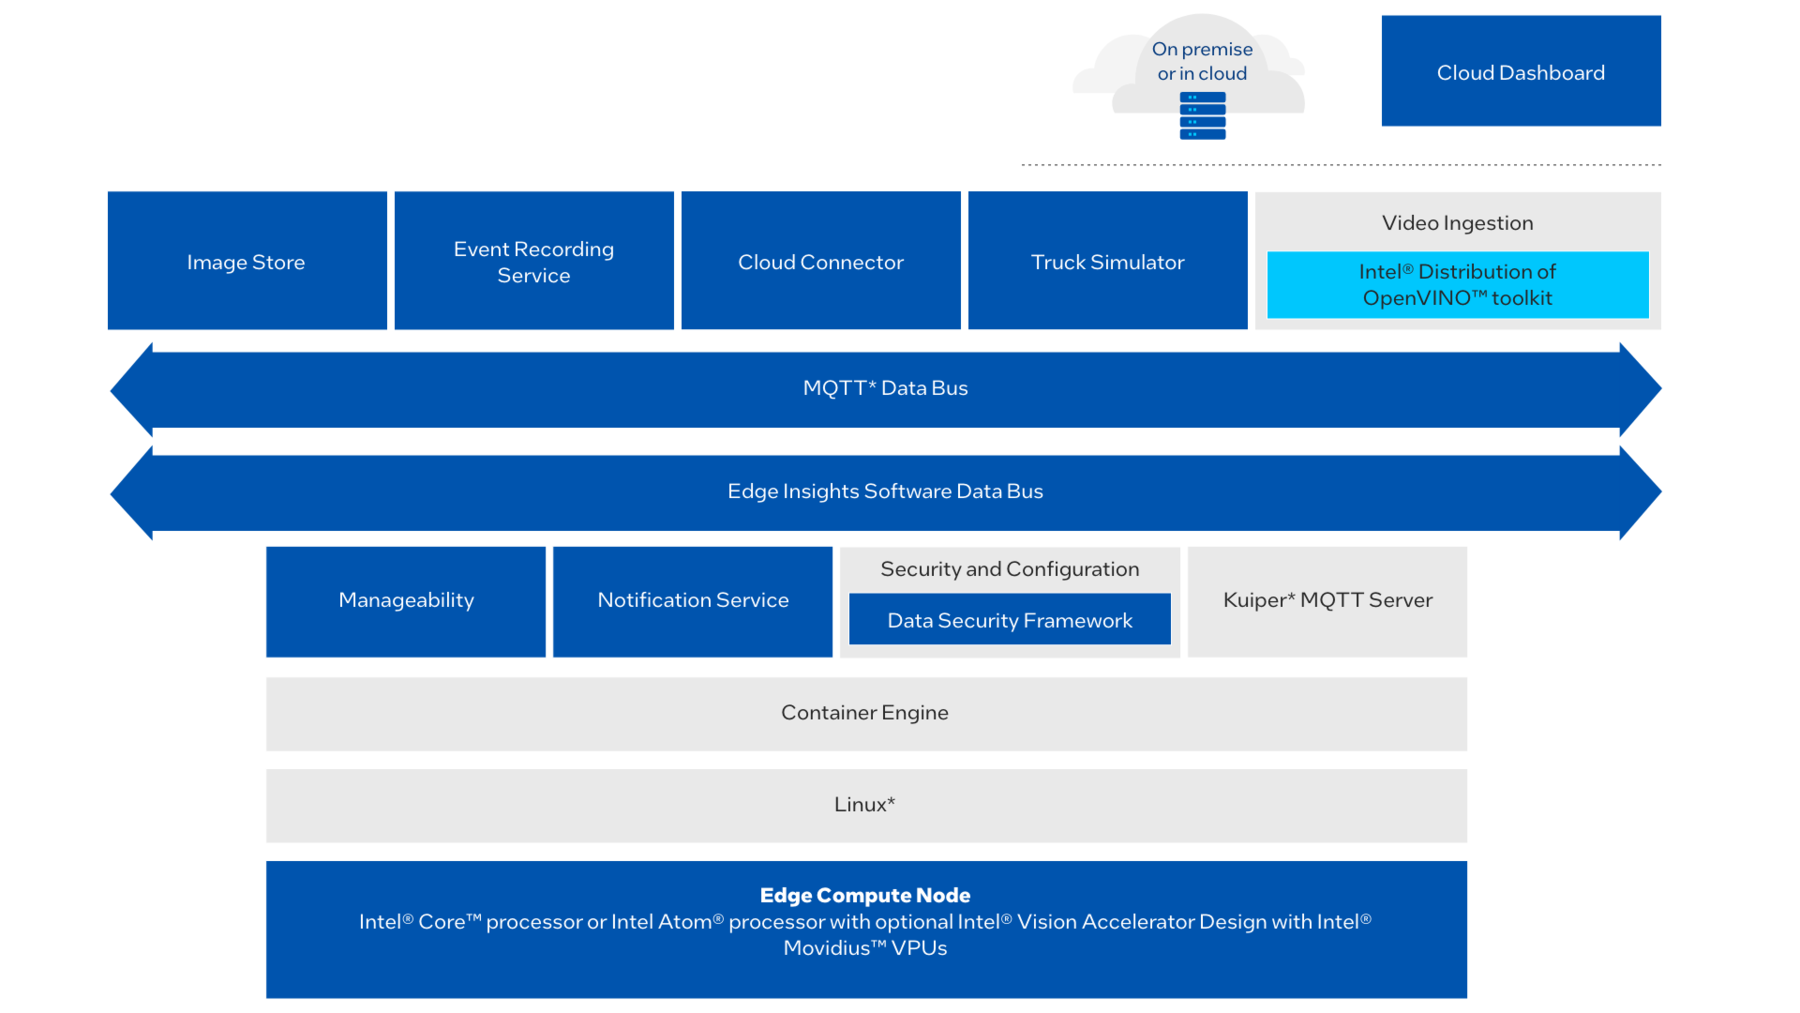Image resolution: width=1800 pixels, height=1013 pixels.
Task: Click the Edge Insights Software Data Bus label
Action: point(885,491)
